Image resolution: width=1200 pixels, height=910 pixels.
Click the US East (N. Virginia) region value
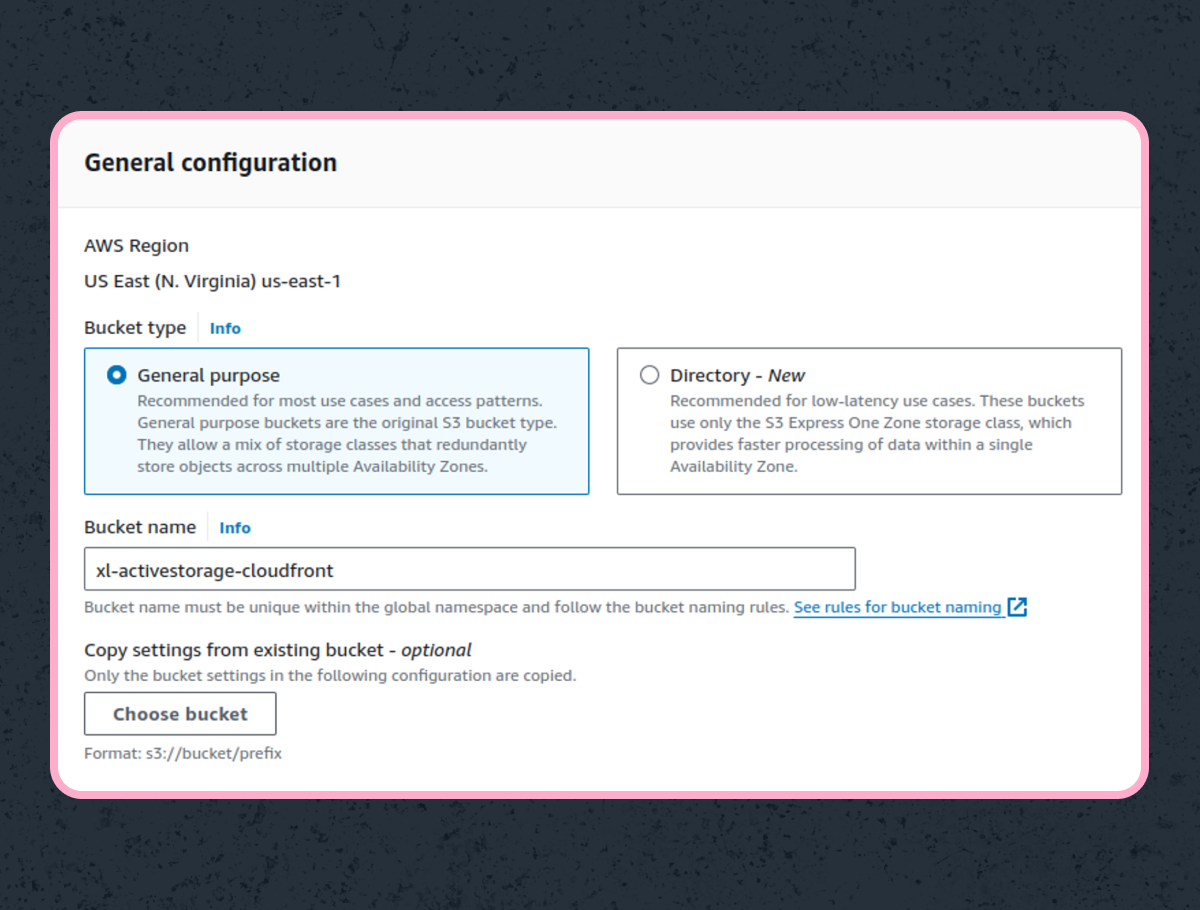click(x=212, y=282)
